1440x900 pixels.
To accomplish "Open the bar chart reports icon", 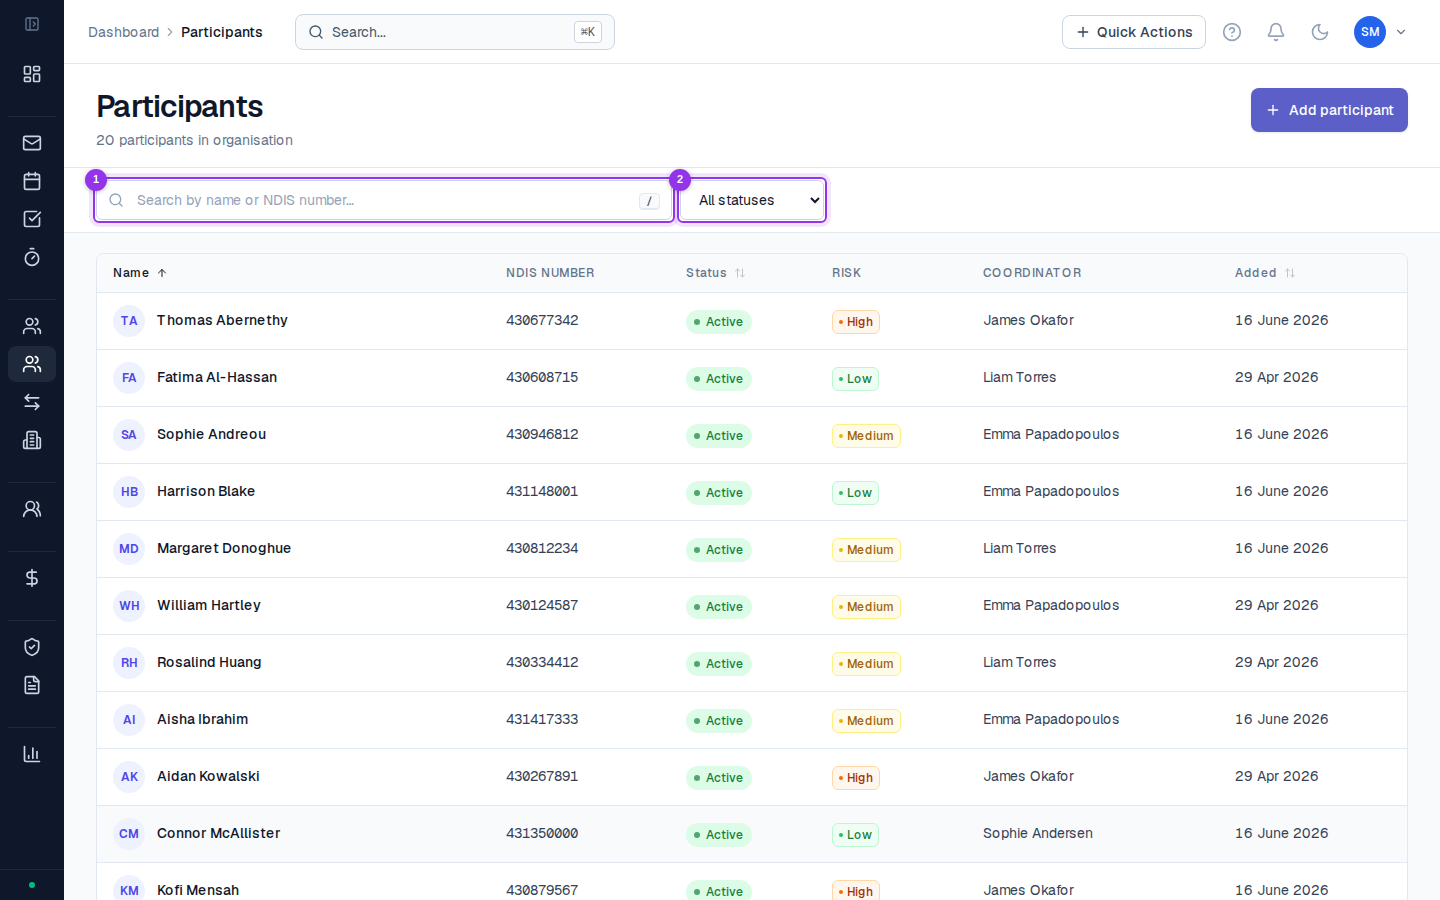I will tap(32, 754).
